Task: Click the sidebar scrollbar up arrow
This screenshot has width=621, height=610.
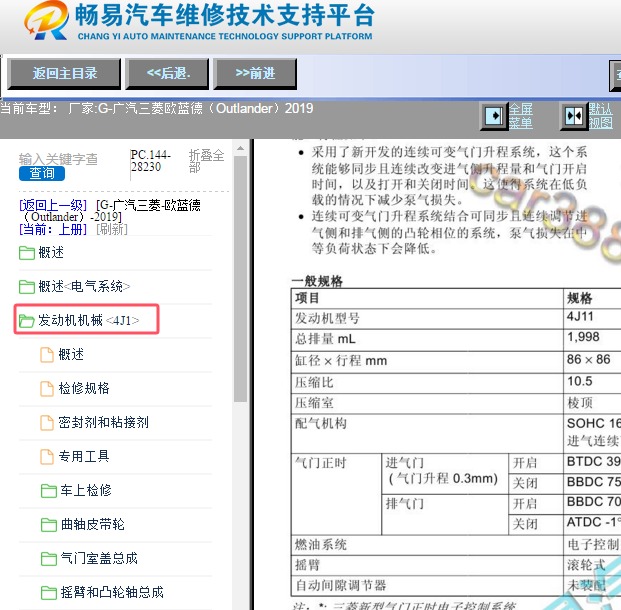Action: [240, 149]
